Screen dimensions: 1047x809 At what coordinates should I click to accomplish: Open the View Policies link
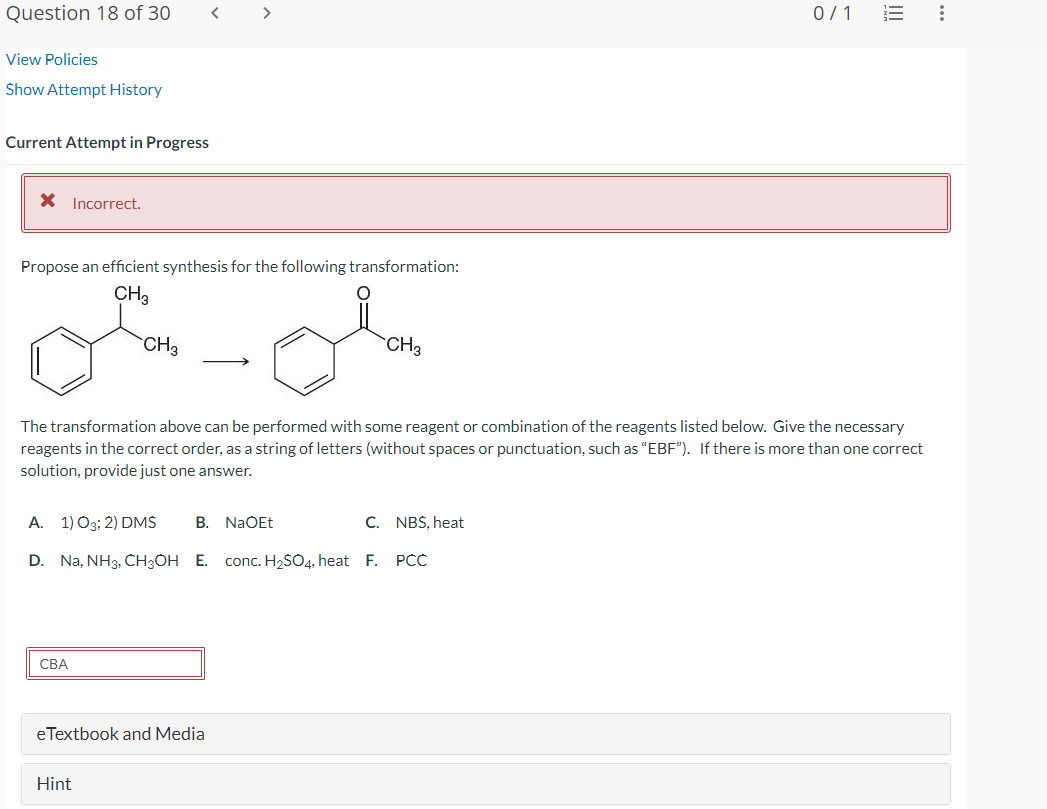pyautogui.click(x=51, y=59)
